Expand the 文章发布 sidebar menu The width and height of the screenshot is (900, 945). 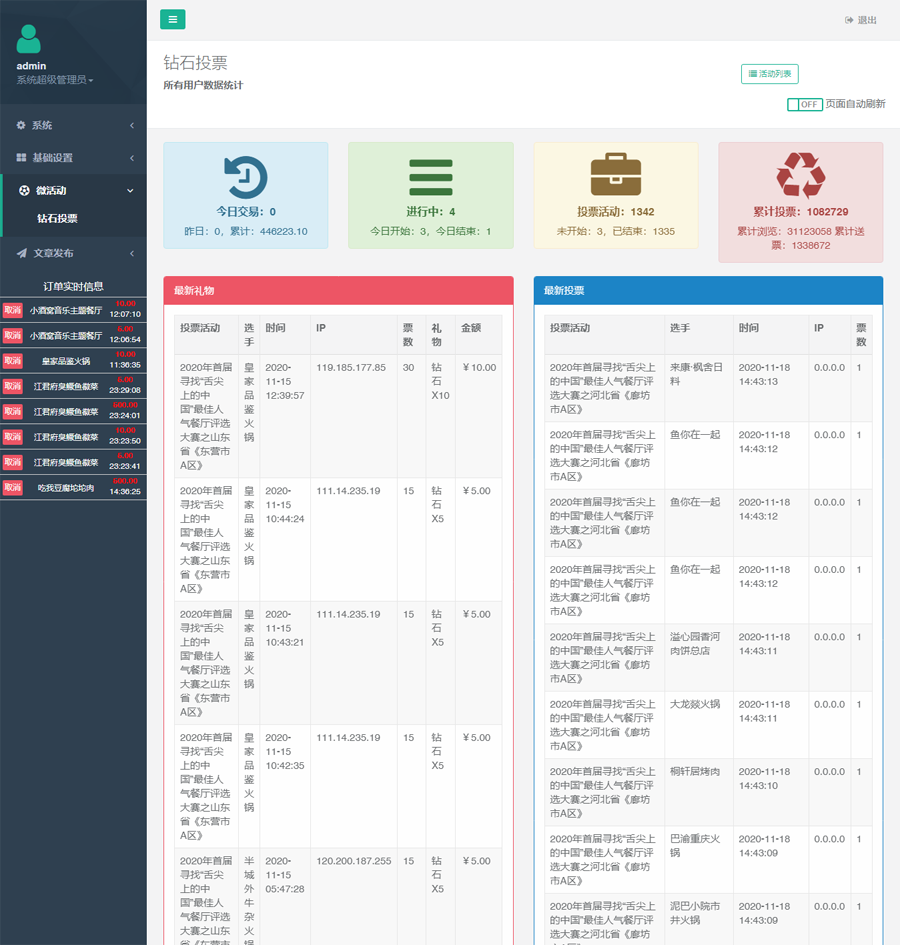(73, 253)
